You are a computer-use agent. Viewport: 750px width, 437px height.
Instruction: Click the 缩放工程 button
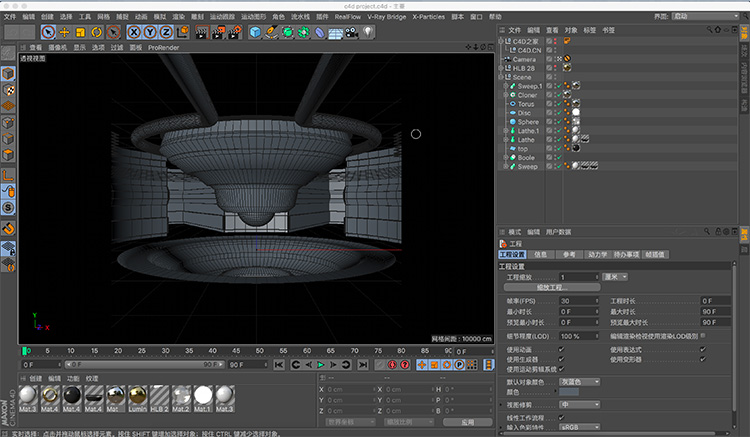click(x=552, y=287)
